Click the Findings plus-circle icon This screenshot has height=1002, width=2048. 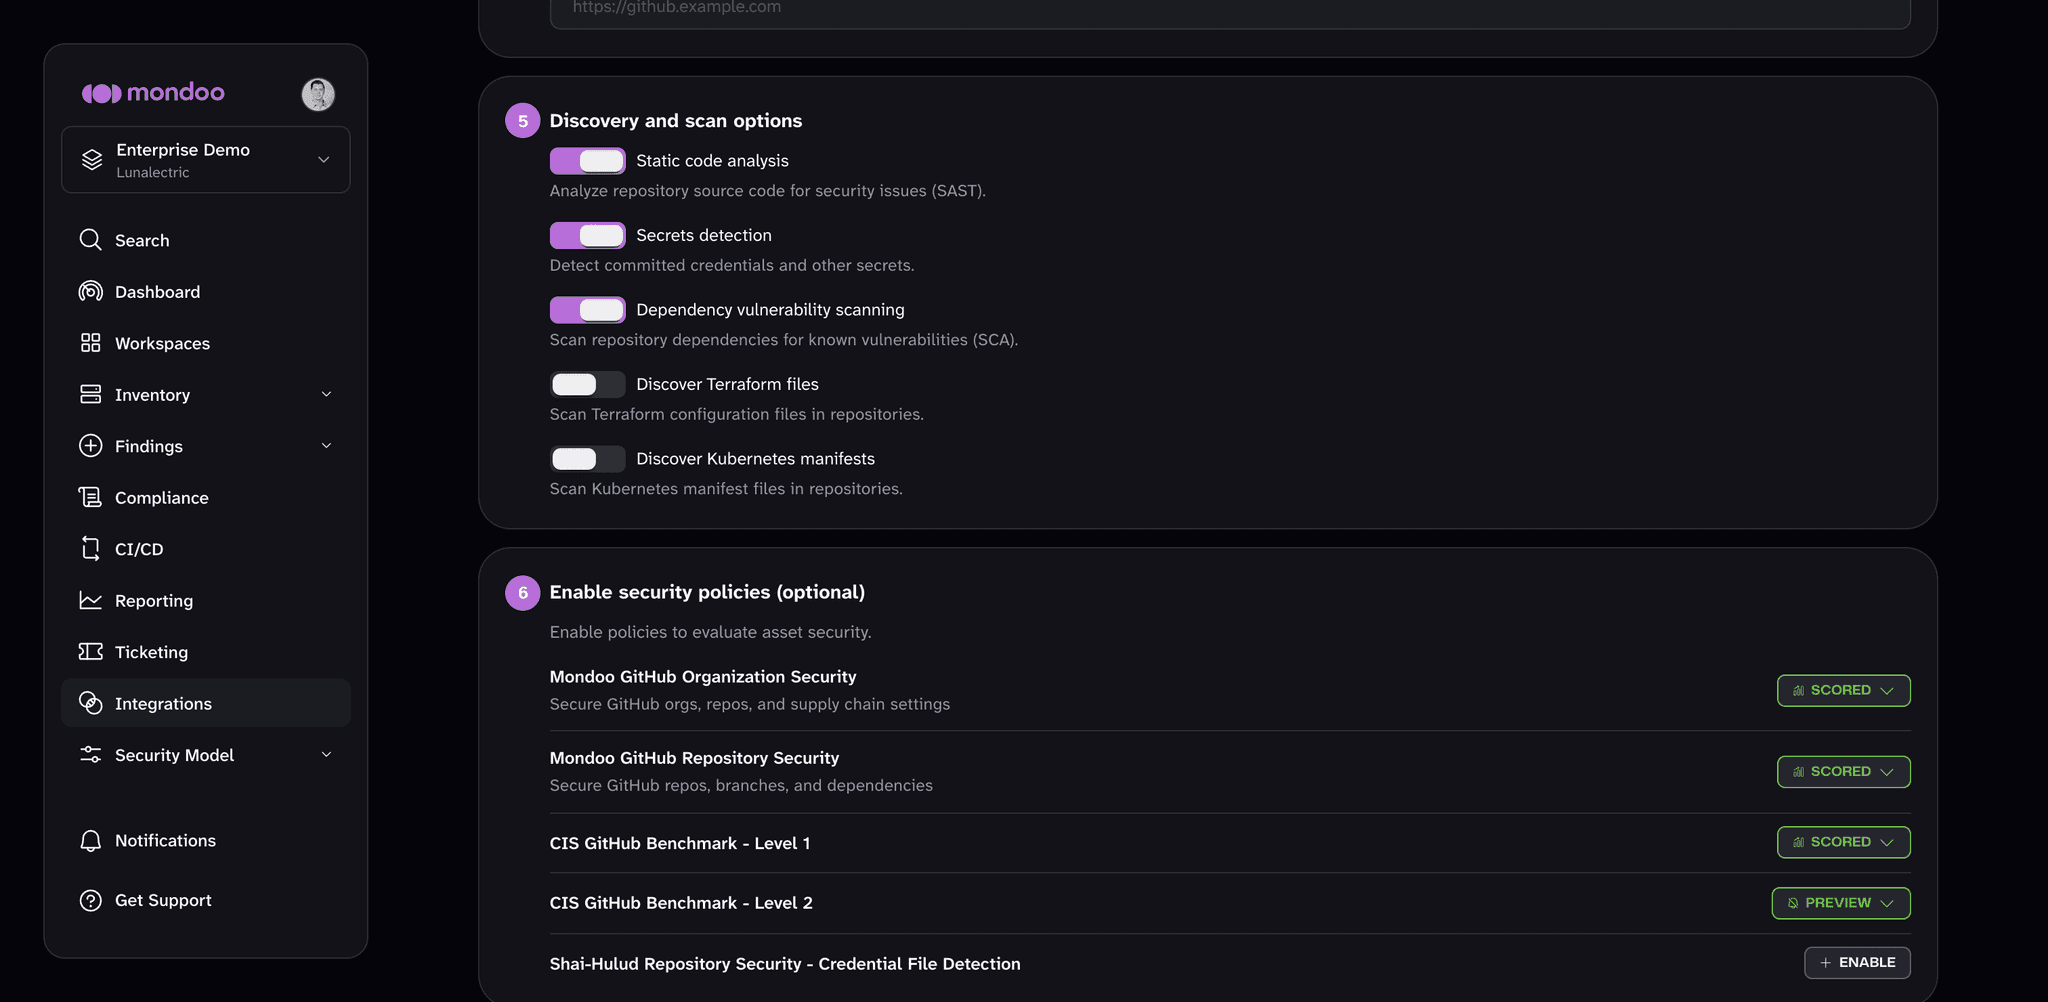(91, 446)
